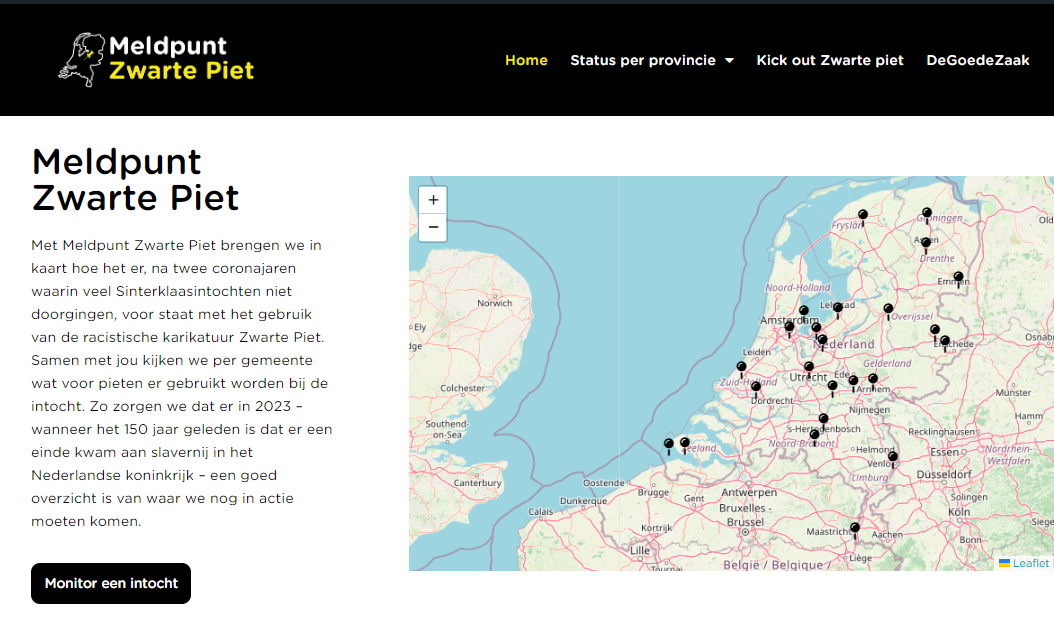This screenshot has height=618, width=1054.
Task: Select the map pin beside Overijssel label
Action: pos(888,310)
